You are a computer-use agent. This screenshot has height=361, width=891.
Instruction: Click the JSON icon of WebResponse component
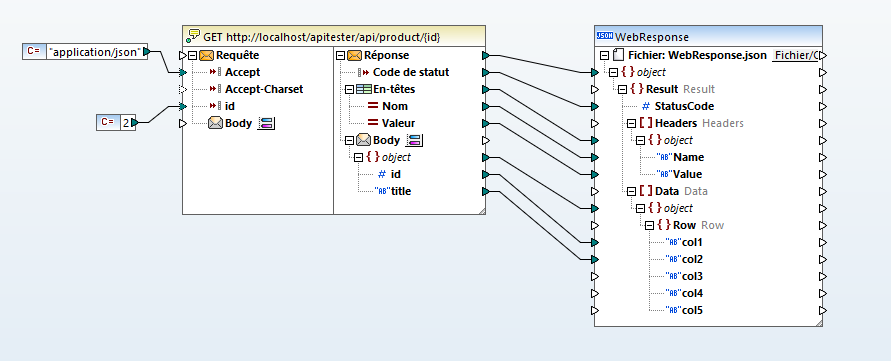click(x=603, y=36)
